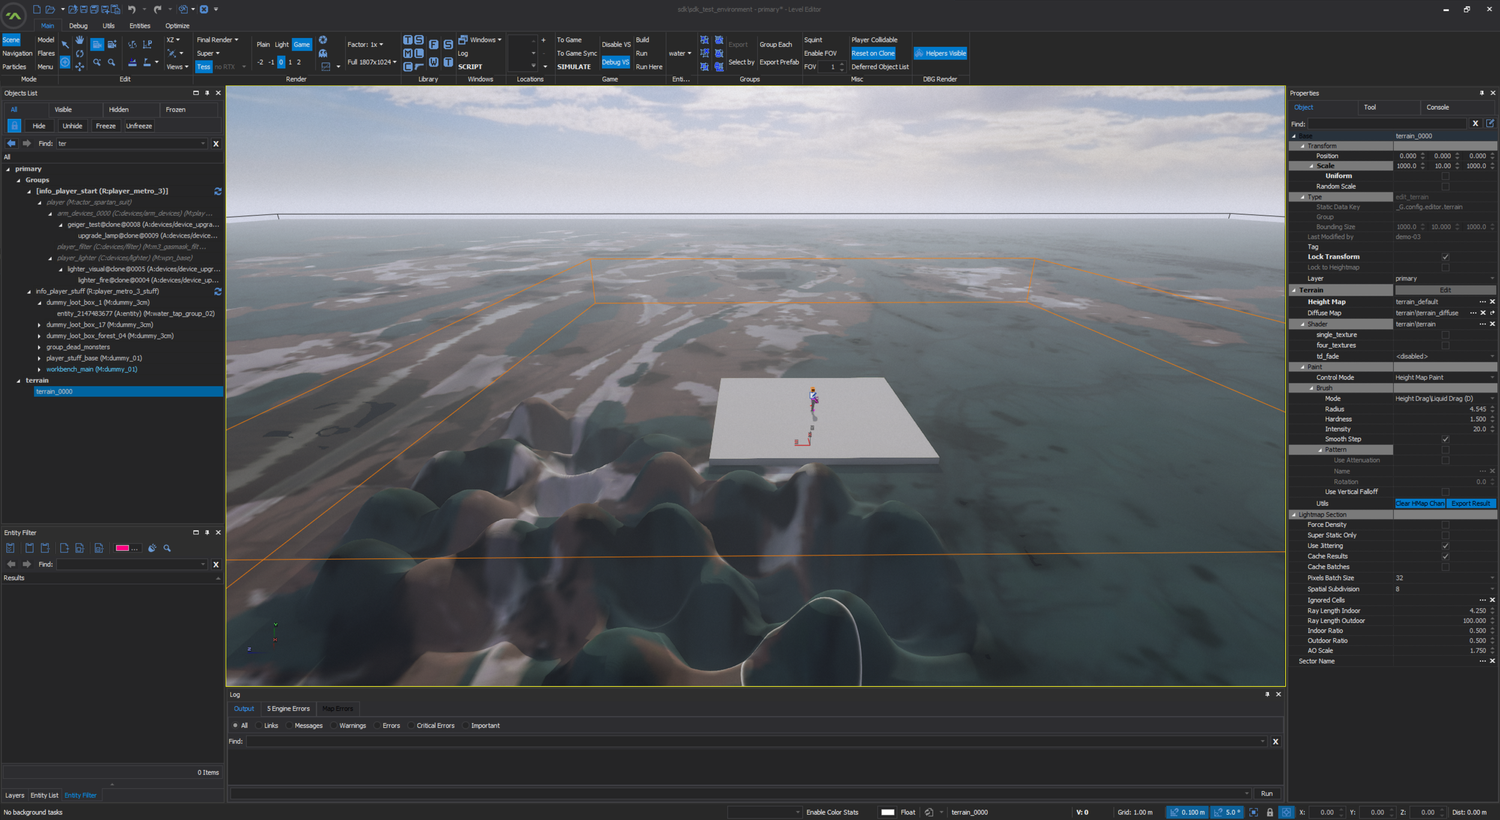Click the refresh icon next to info_player_start

pos(218,190)
